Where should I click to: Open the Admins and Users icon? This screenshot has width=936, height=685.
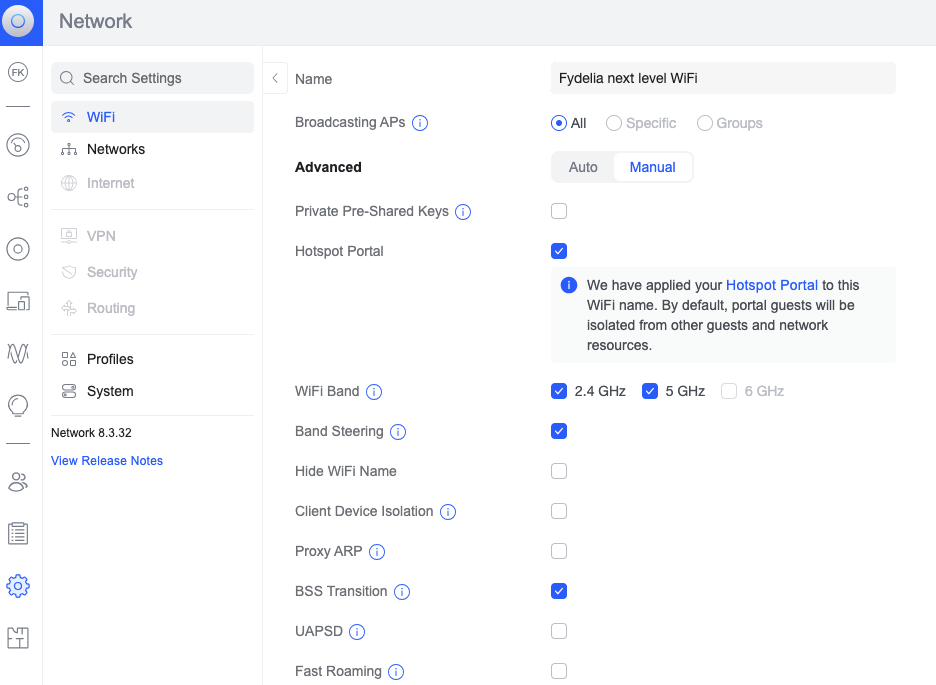click(x=18, y=482)
